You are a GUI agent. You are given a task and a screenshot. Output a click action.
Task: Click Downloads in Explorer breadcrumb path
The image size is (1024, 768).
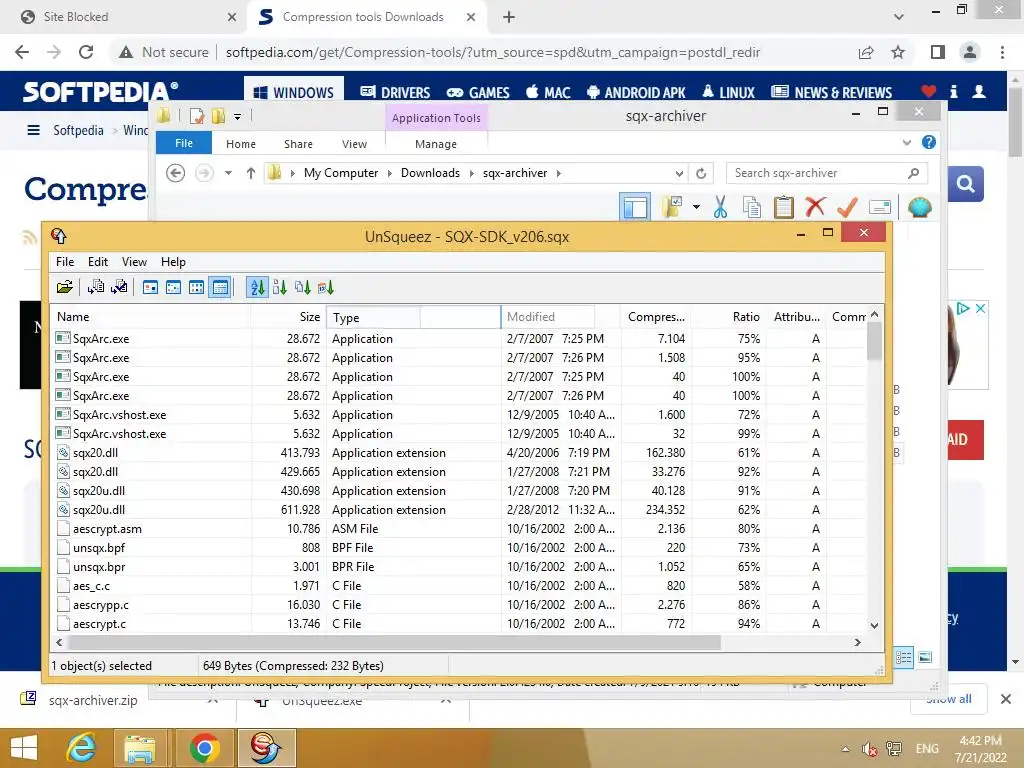click(x=430, y=173)
